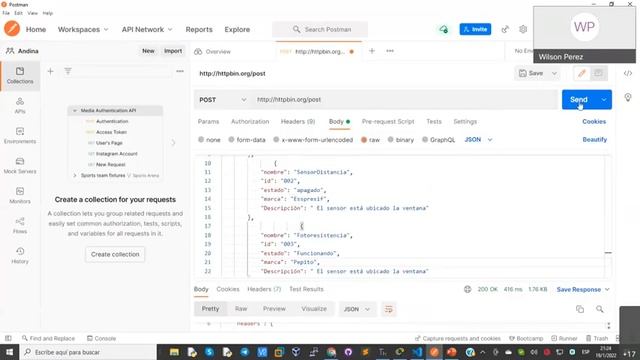Add a new request tab with the plus icon
This screenshot has width=640, height=360.
click(x=372, y=51)
